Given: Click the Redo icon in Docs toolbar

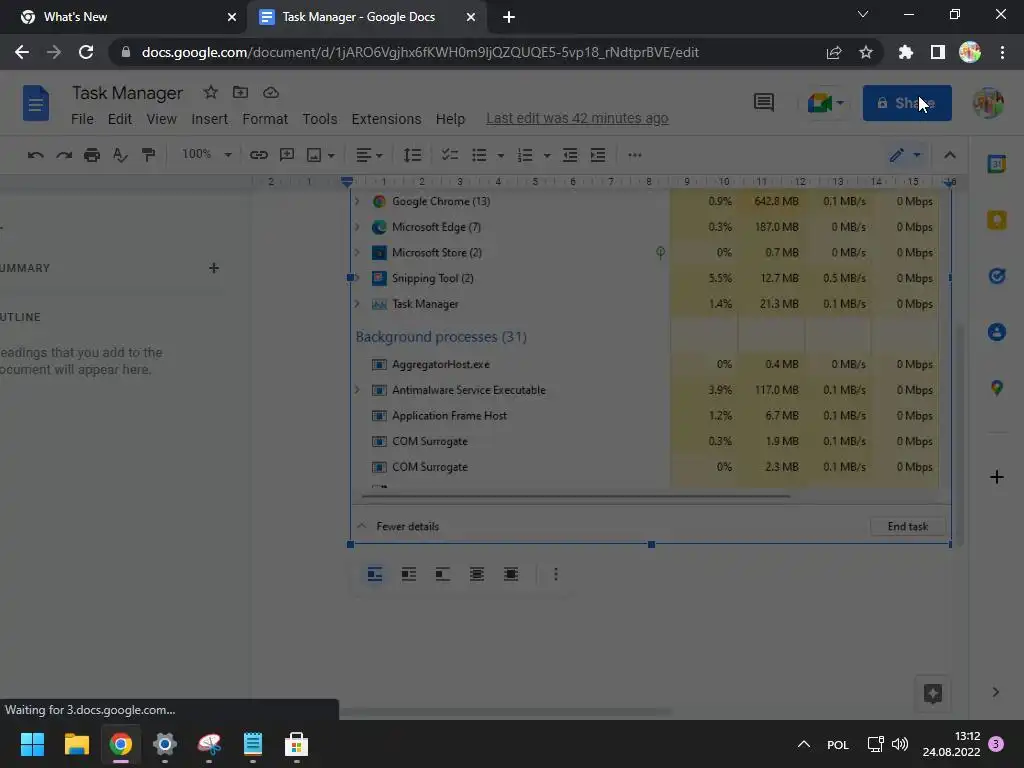Looking at the screenshot, I should pos(64,155).
